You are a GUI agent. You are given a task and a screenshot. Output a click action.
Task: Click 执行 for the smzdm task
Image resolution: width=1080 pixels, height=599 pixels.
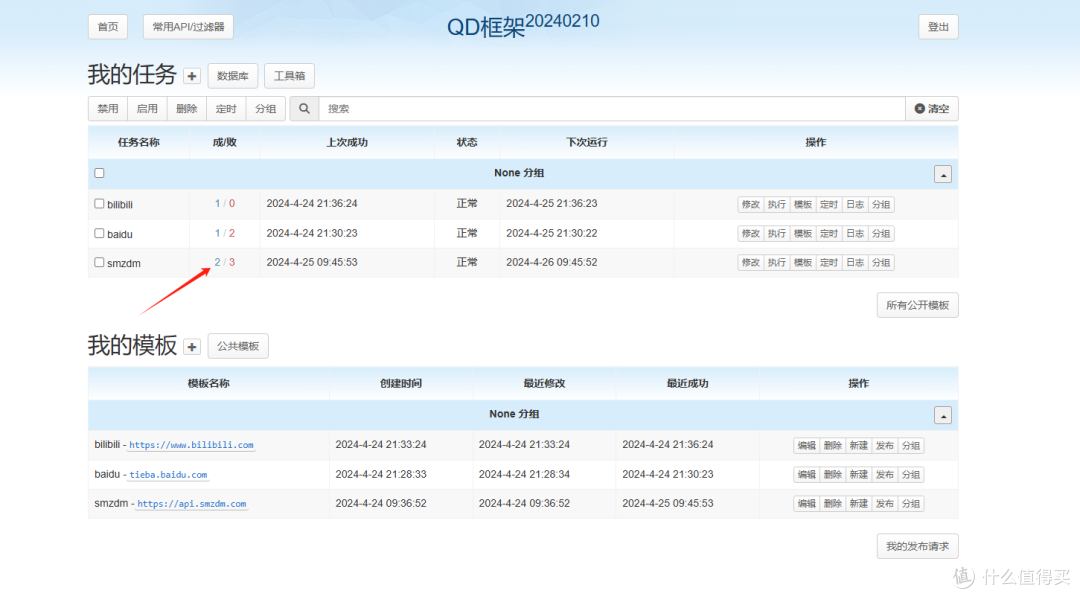[776, 262]
